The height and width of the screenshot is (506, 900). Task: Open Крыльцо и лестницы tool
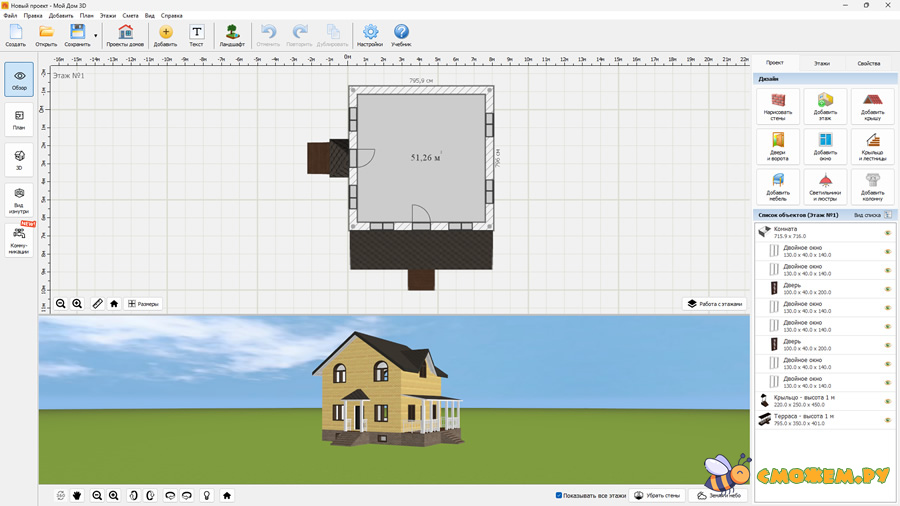[x=872, y=147]
